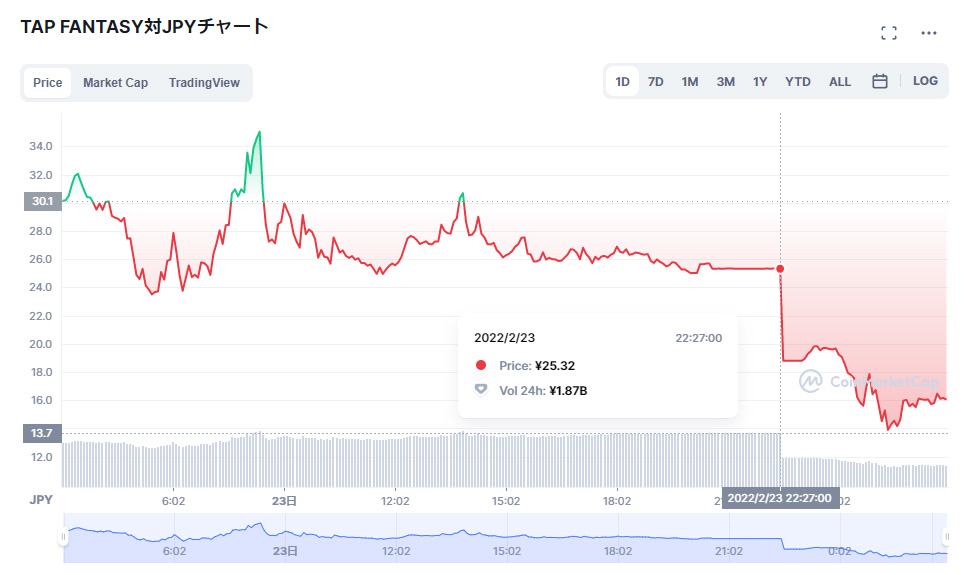Switch to the Market Cap tab
This screenshot has height=575, width=967.
coord(115,83)
